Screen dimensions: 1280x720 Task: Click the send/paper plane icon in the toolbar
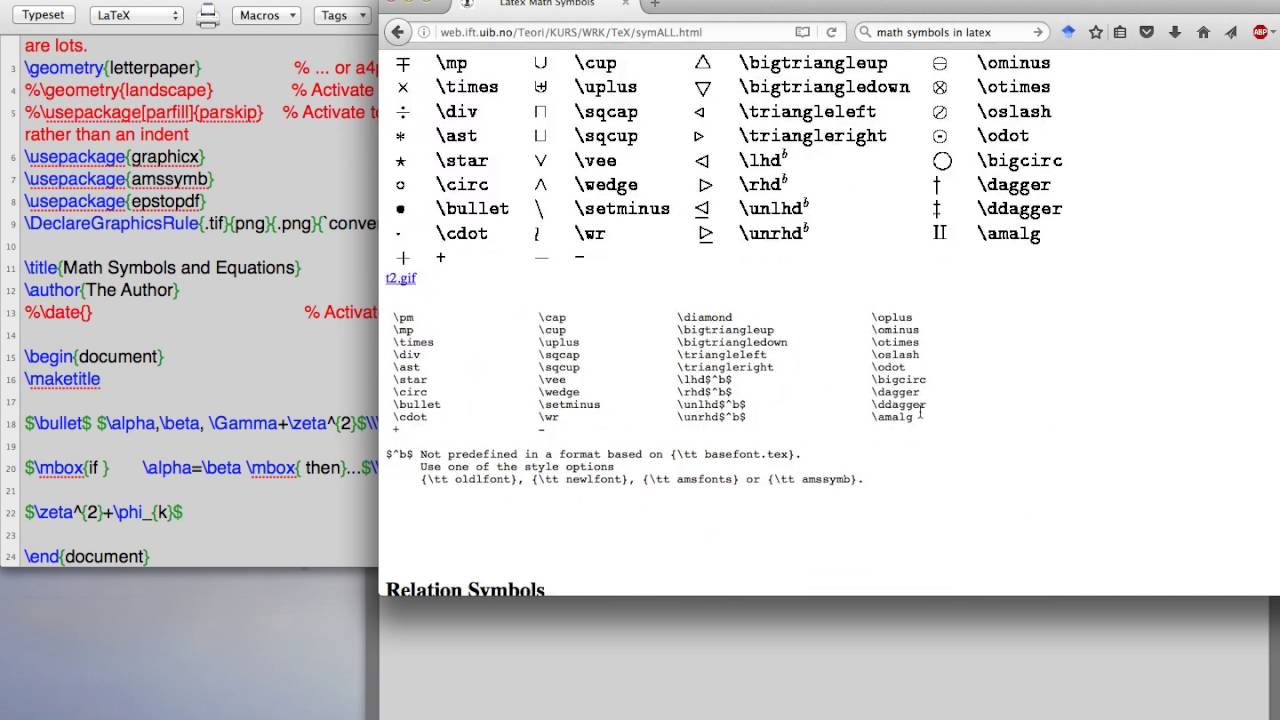click(1232, 32)
